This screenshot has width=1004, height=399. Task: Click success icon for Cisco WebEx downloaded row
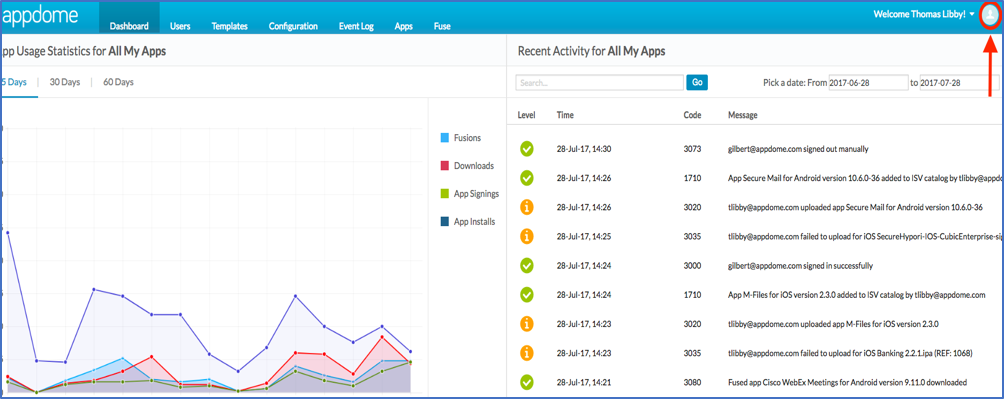click(x=527, y=382)
